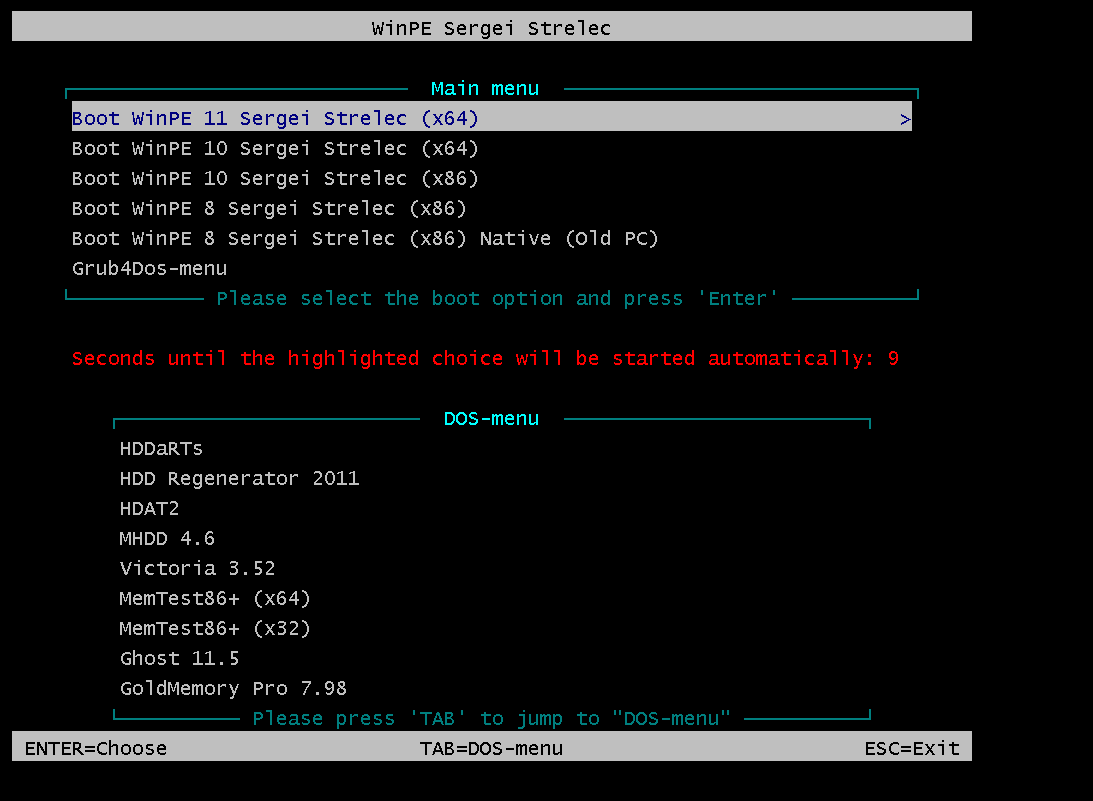1093x801 pixels.
Task: Click the WinPE Sergei Strelec title bar
Action: pyautogui.click(x=491, y=26)
